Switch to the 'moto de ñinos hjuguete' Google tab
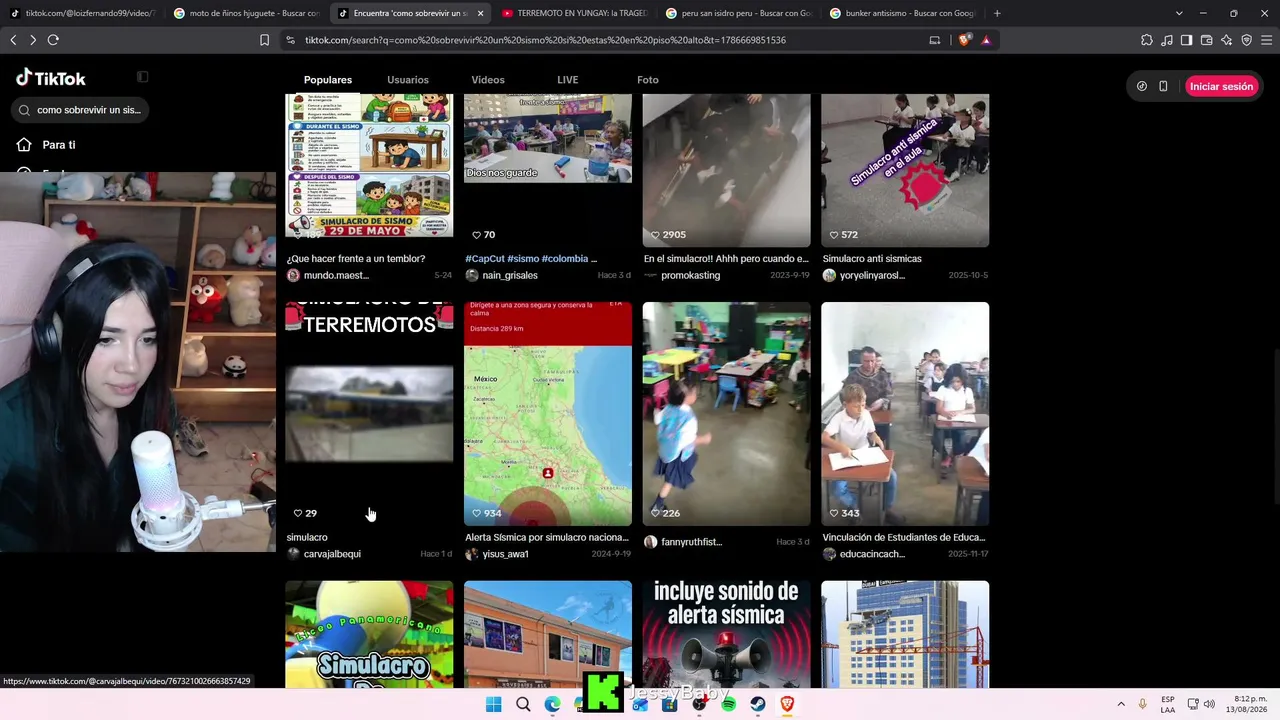This screenshot has height=720, width=1280. click(246, 13)
